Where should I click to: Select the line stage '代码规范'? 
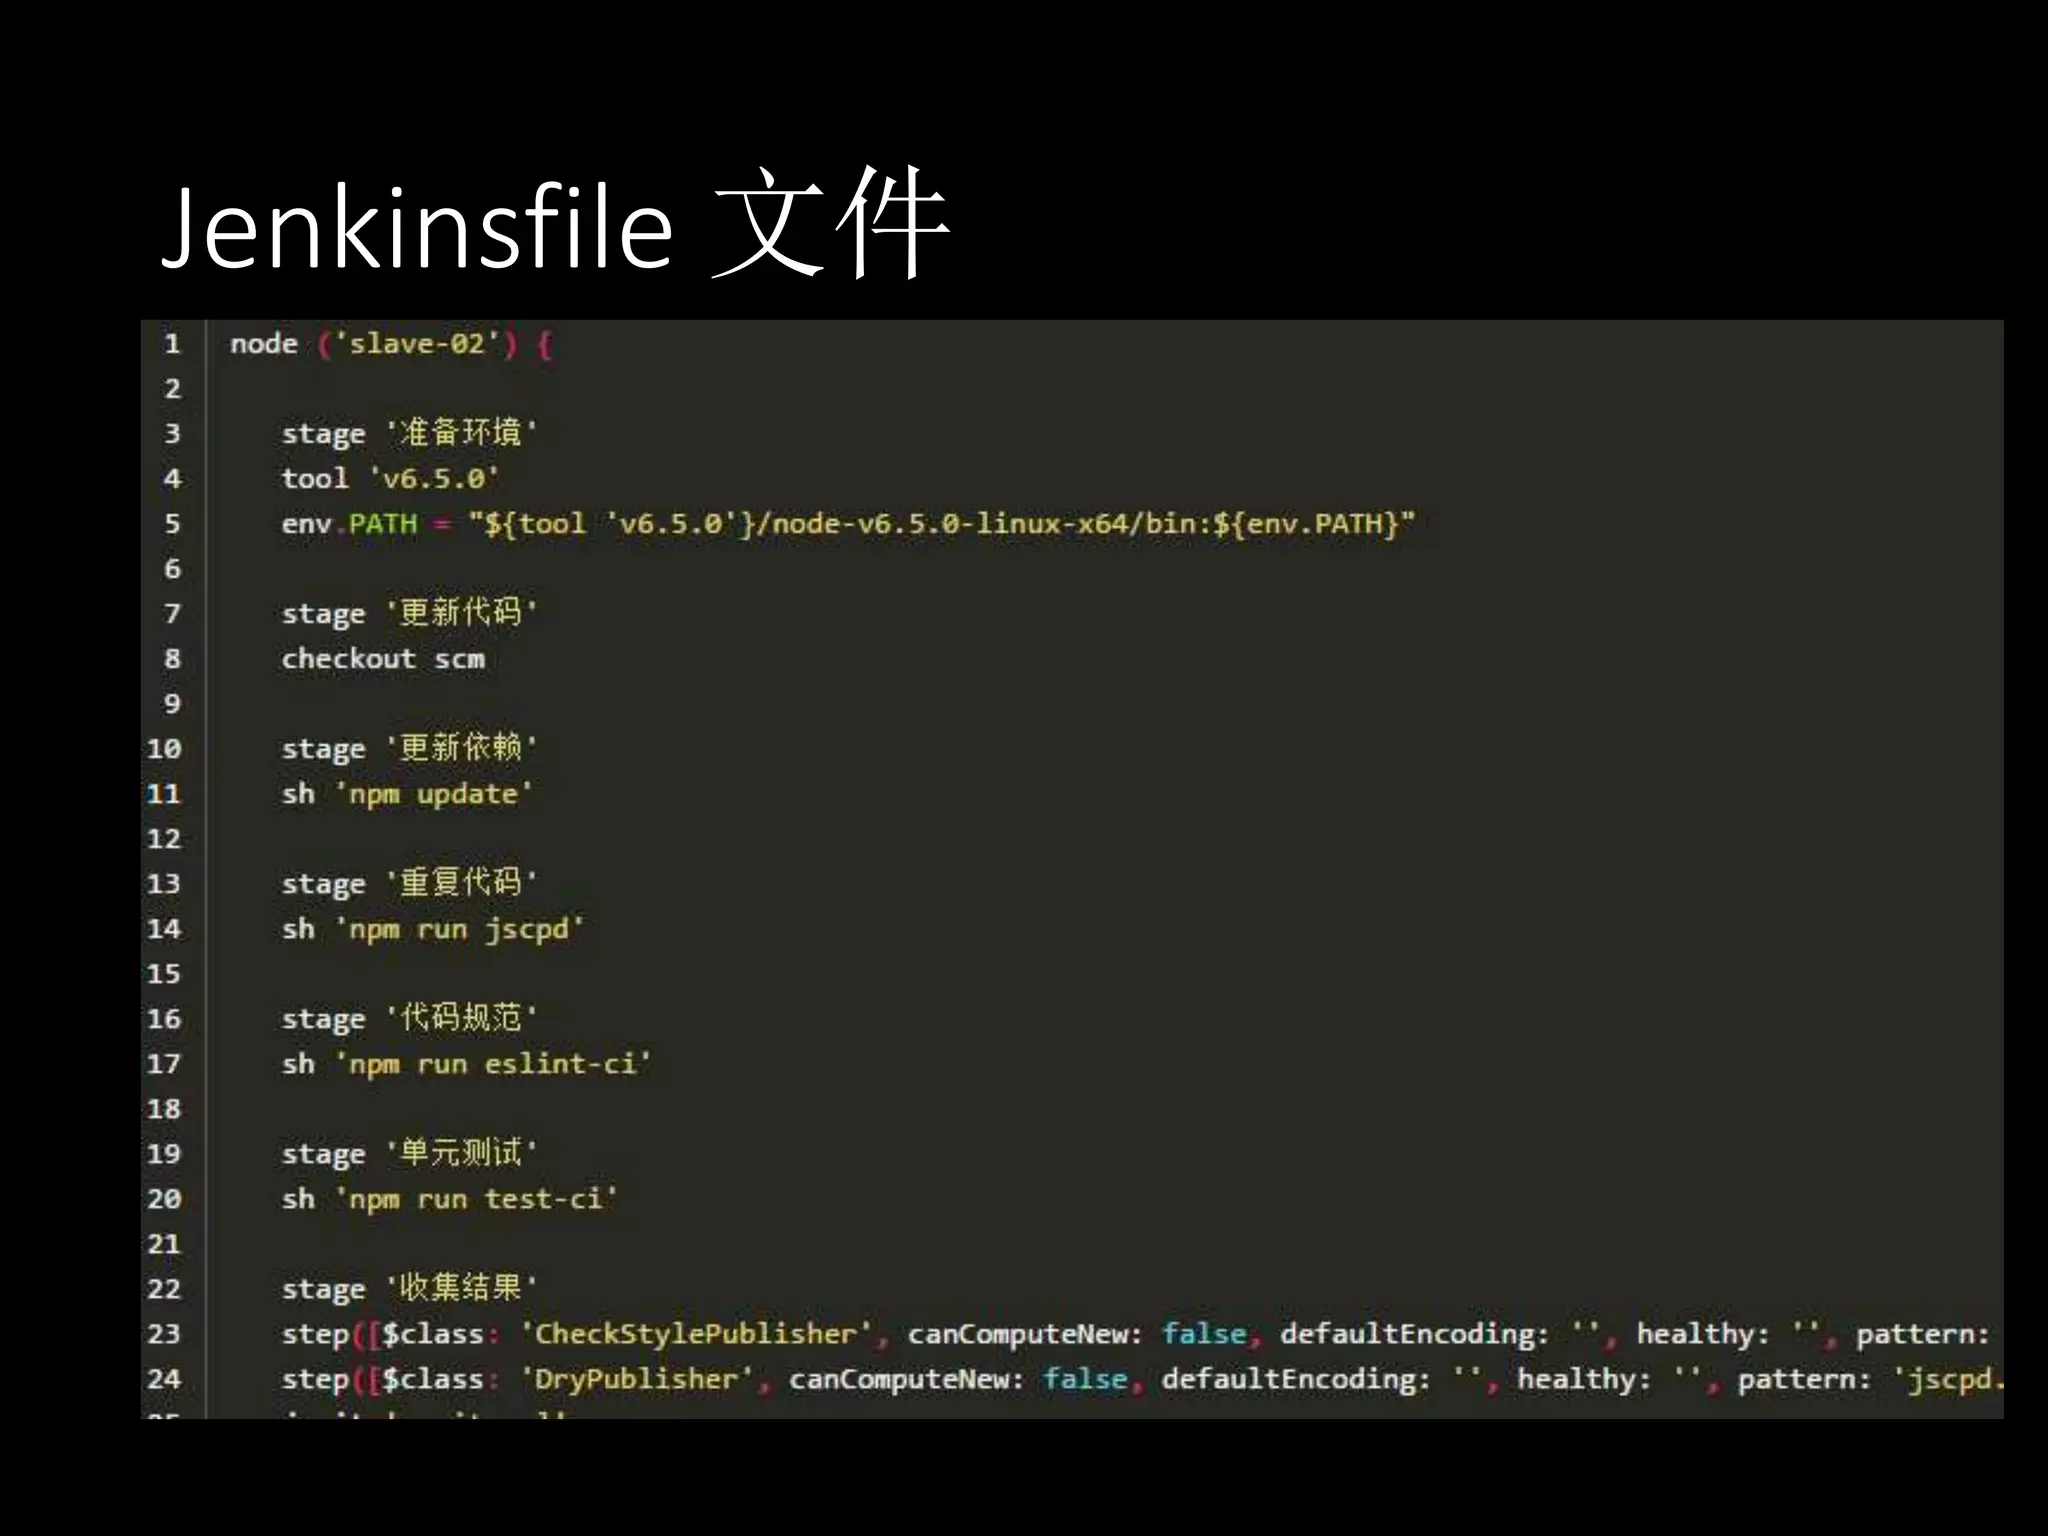pos(409,1018)
